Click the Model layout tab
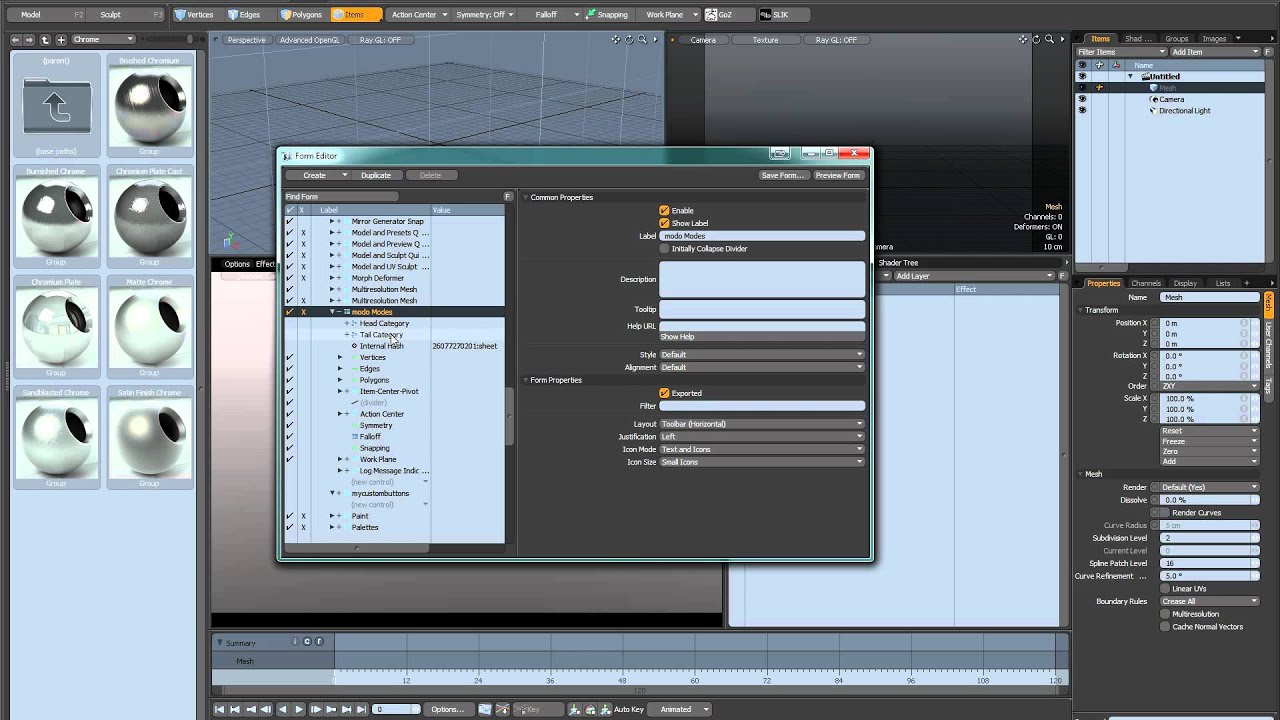This screenshot has height=720, width=1280. click(x=44, y=14)
